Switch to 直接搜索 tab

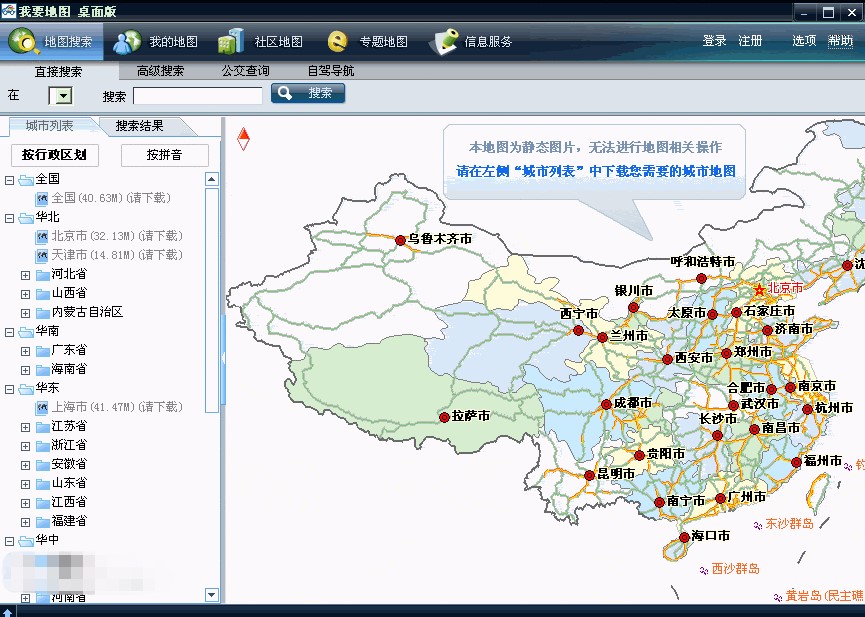pyautogui.click(x=58, y=72)
